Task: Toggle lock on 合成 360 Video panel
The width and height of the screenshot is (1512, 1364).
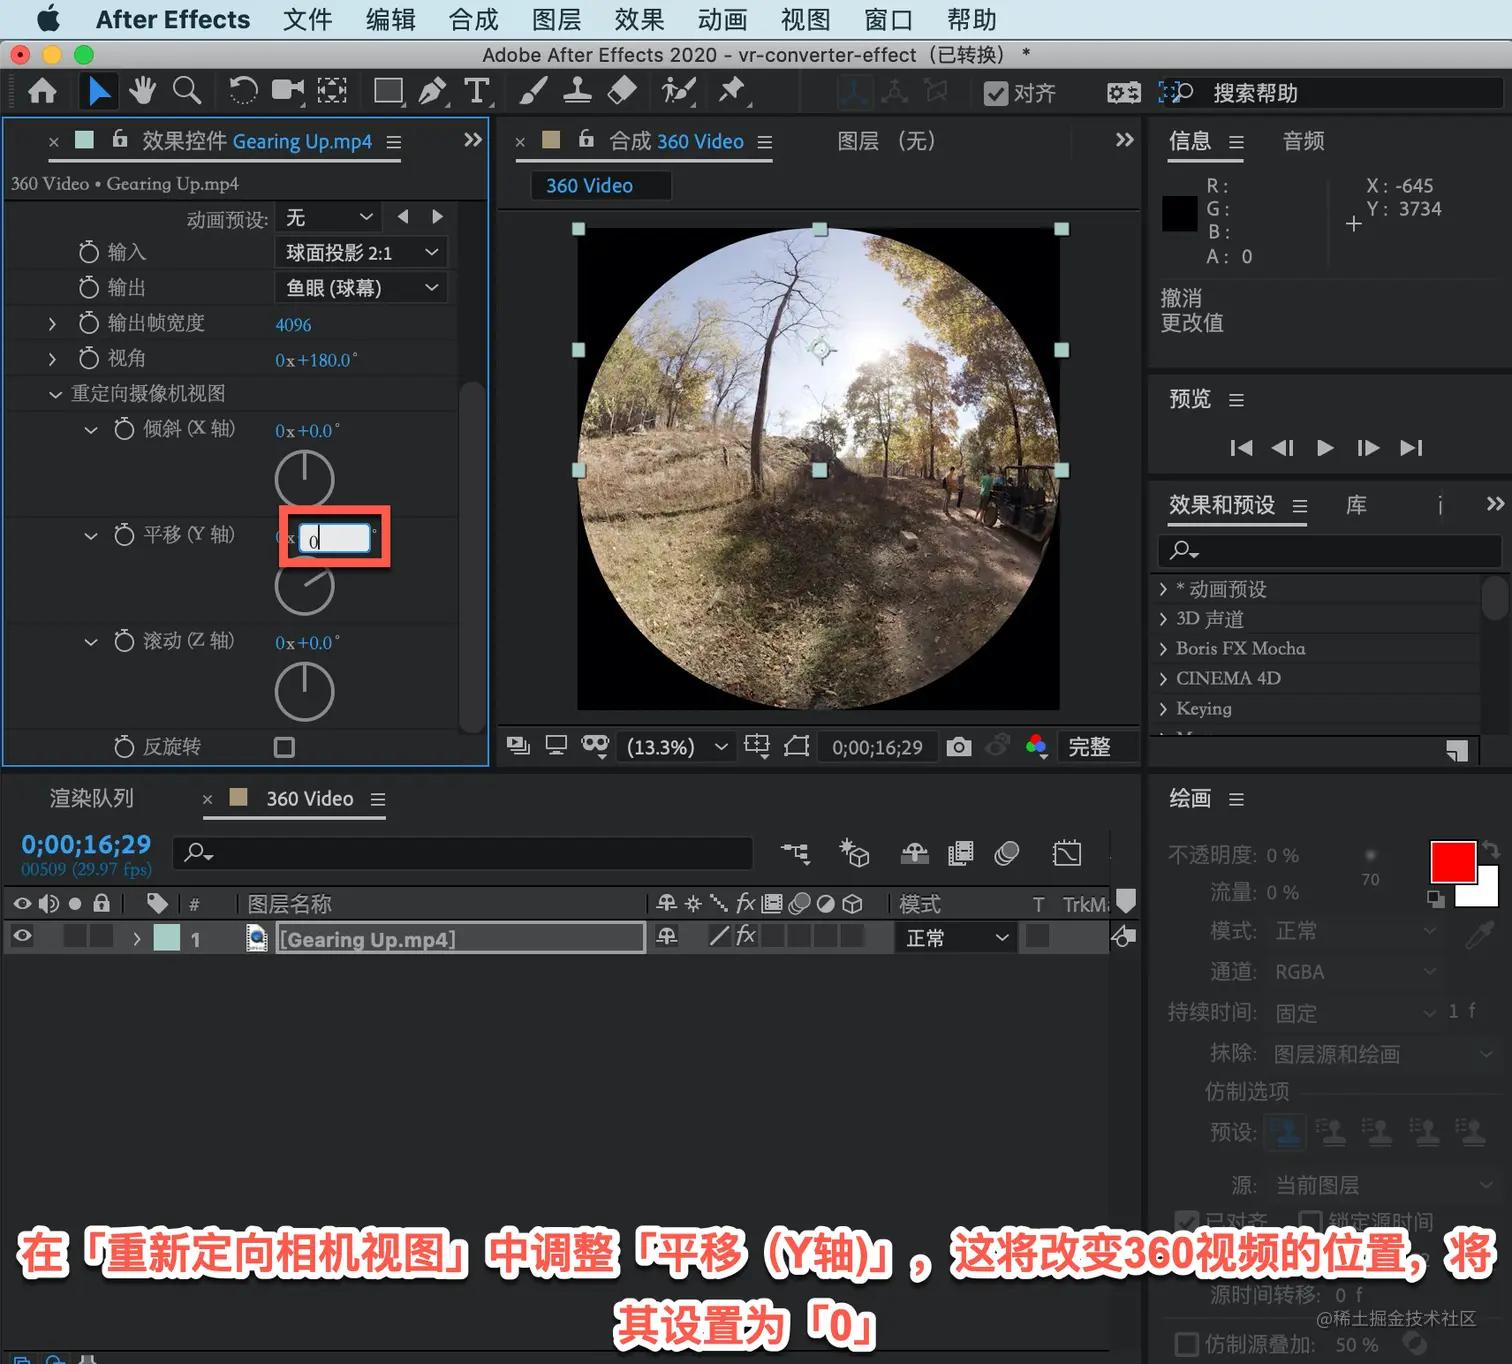Action: [586, 139]
